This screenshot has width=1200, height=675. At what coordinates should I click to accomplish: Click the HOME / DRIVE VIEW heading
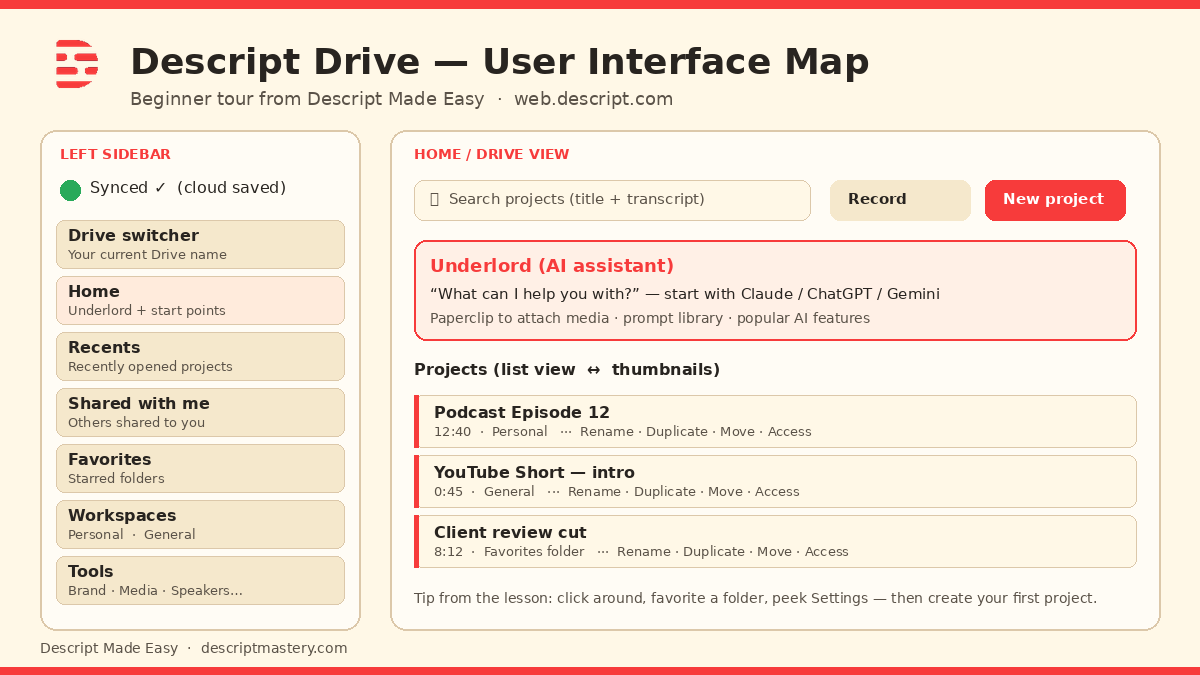[492, 154]
